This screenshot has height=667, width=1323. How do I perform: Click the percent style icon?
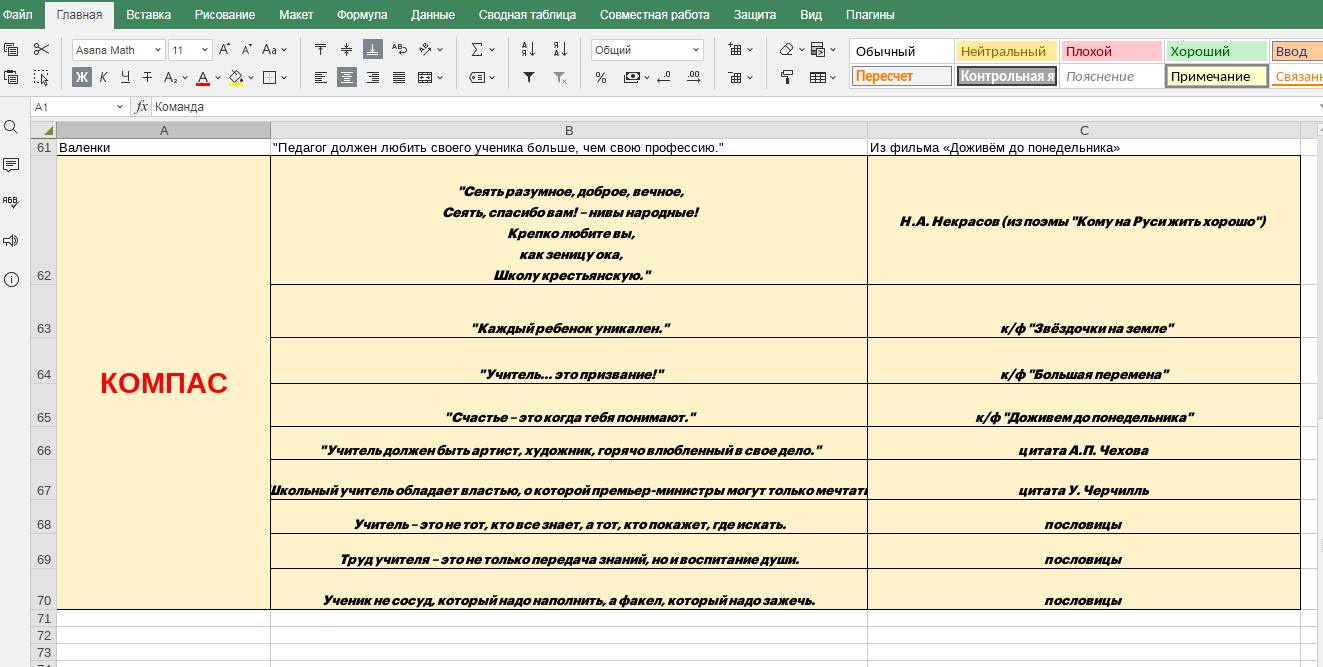(x=600, y=77)
